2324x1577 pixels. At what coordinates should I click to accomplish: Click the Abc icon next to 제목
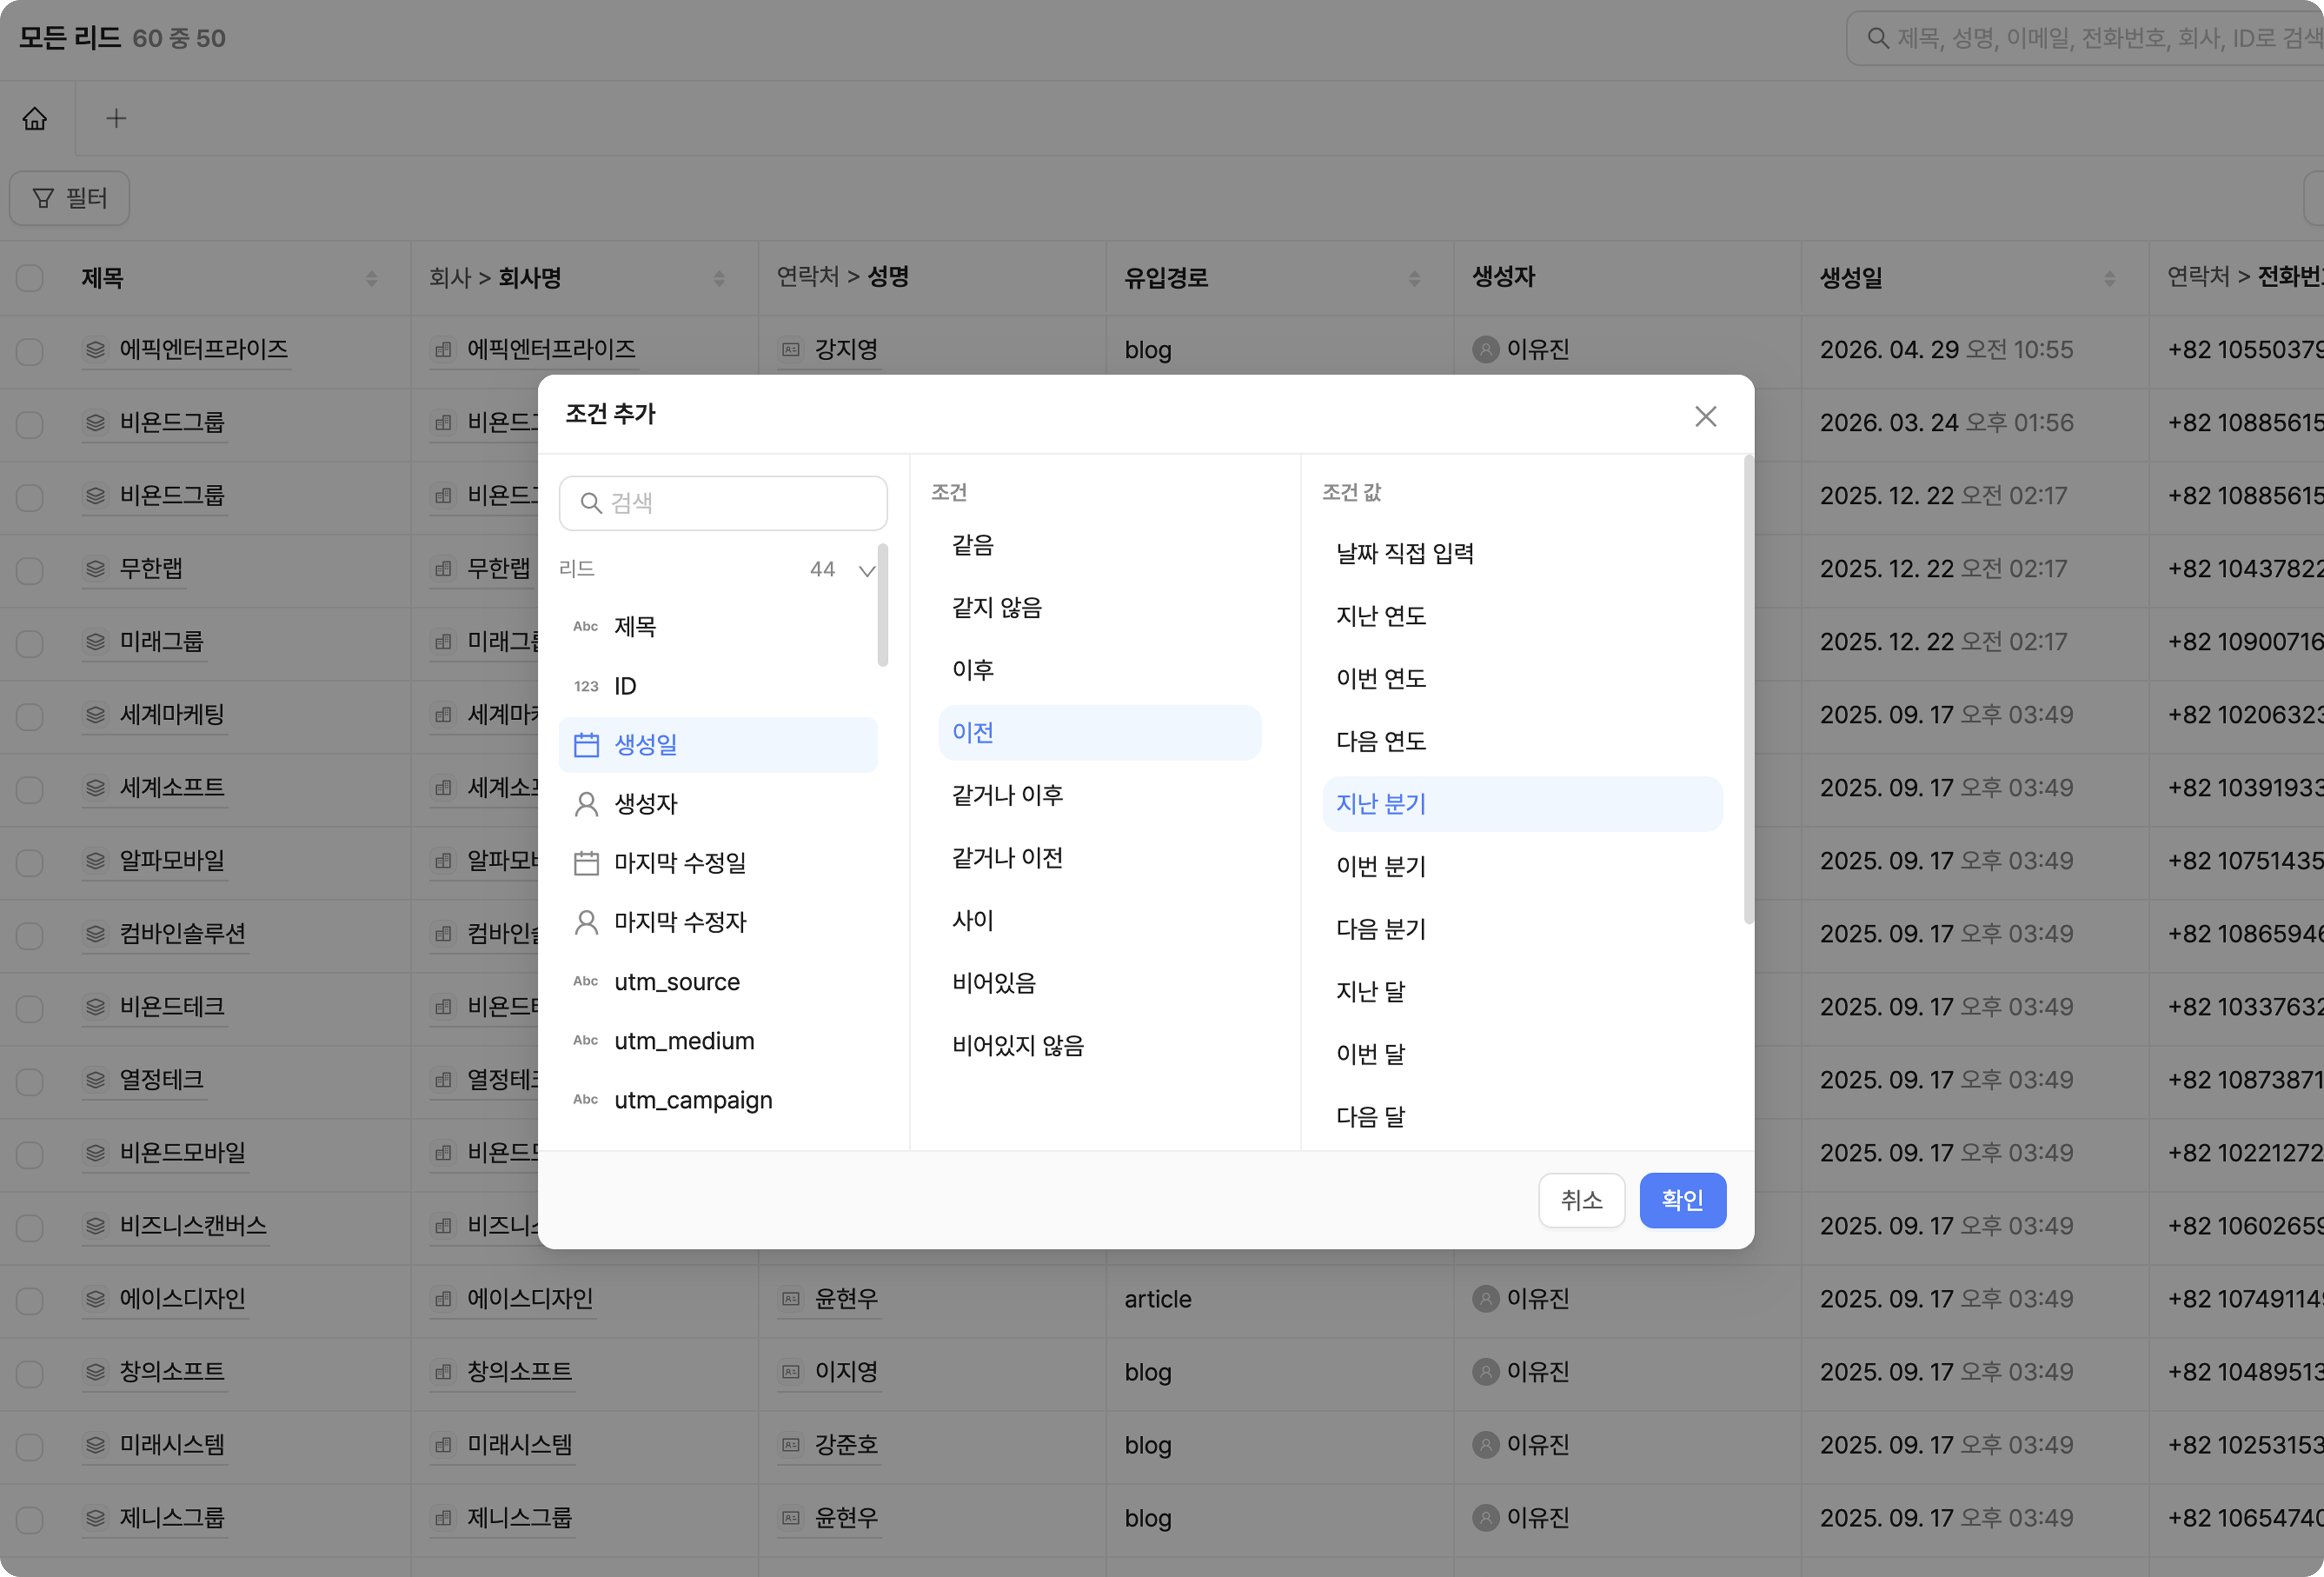tap(586, 627)
